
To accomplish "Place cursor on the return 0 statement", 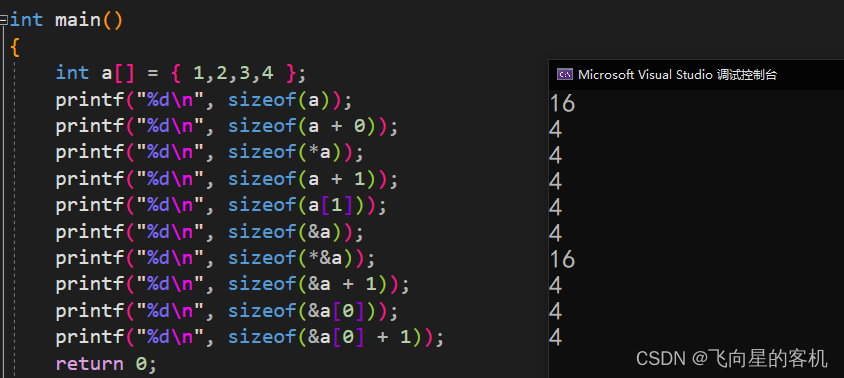I will [x=106, y=363].
